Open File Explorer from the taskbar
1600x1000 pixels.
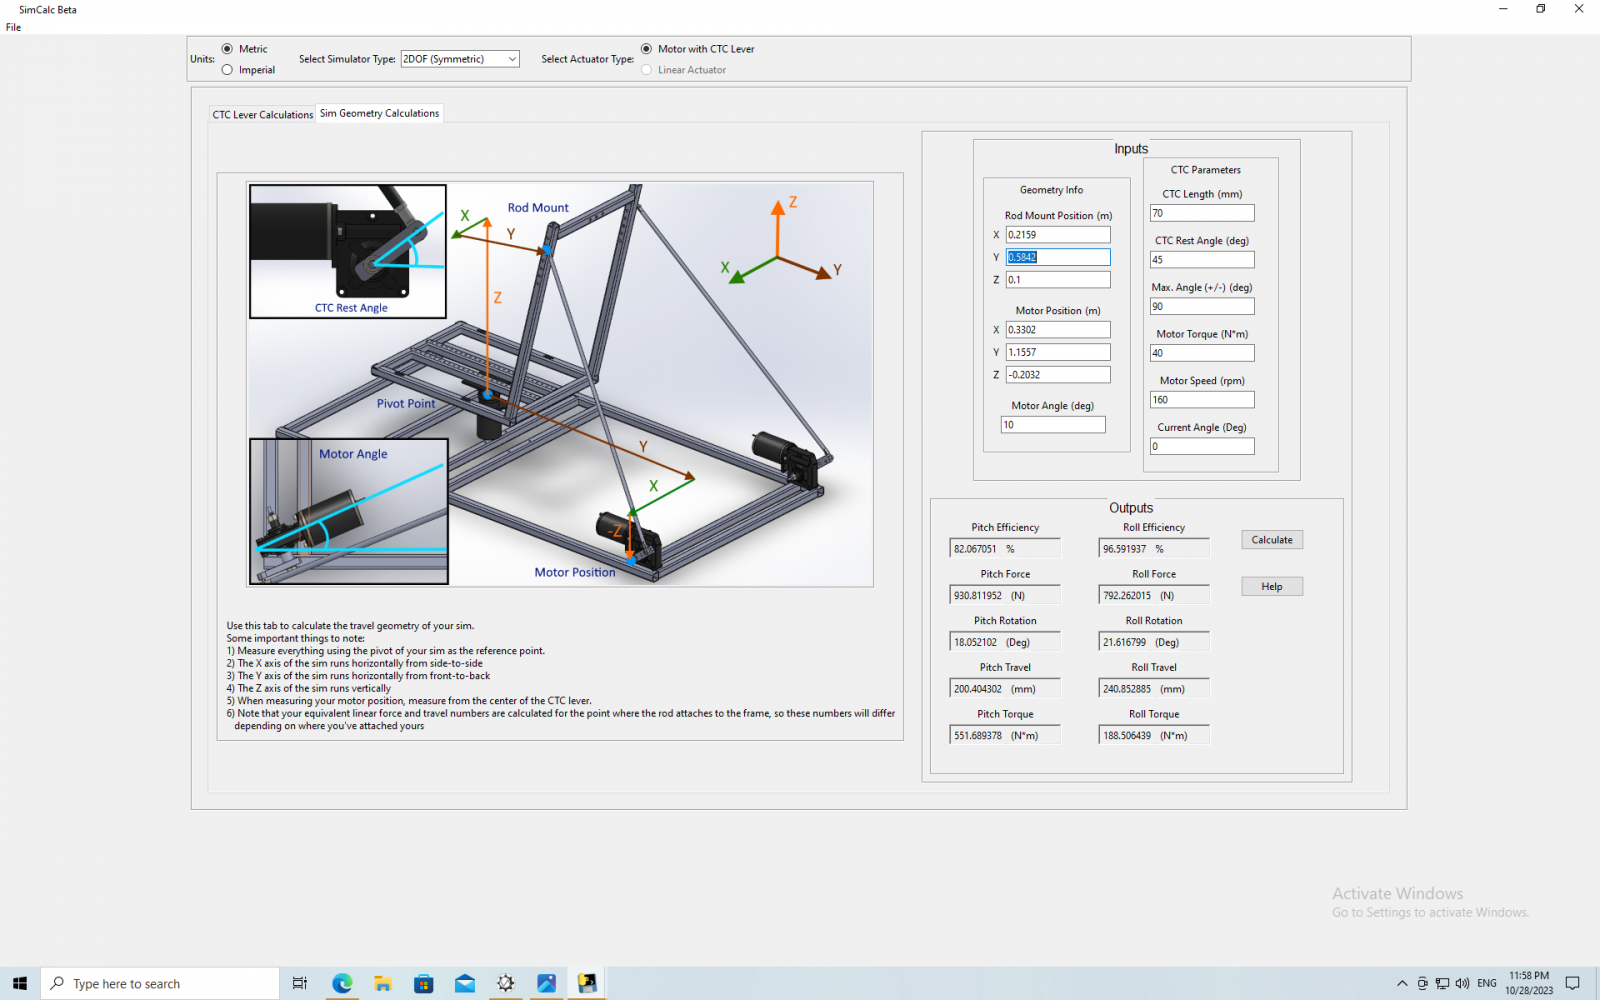pyautogui.click(x=383, y=984)
